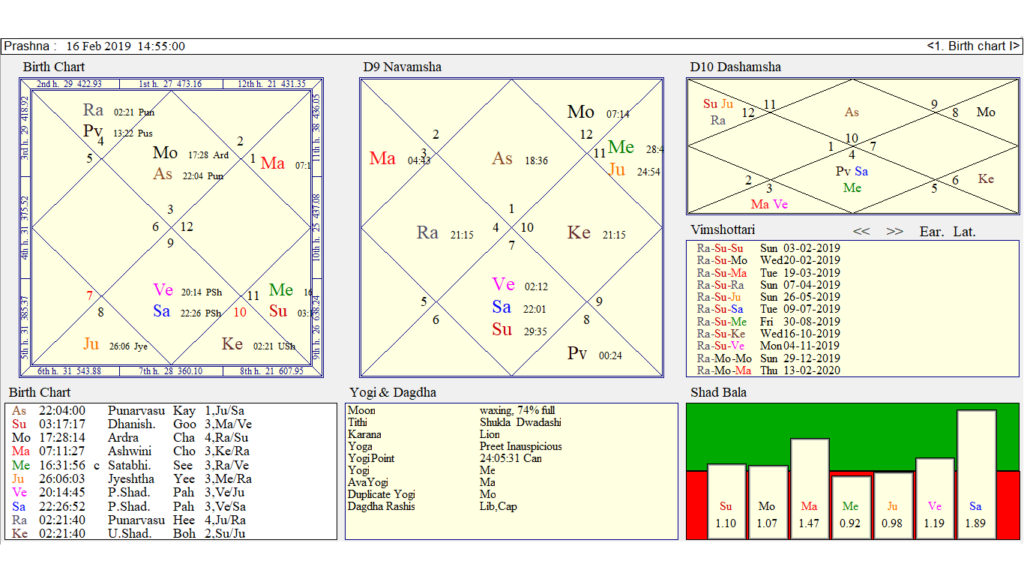
Task: Click the Moon waxing 74% full entry
Action: [451, 411]
